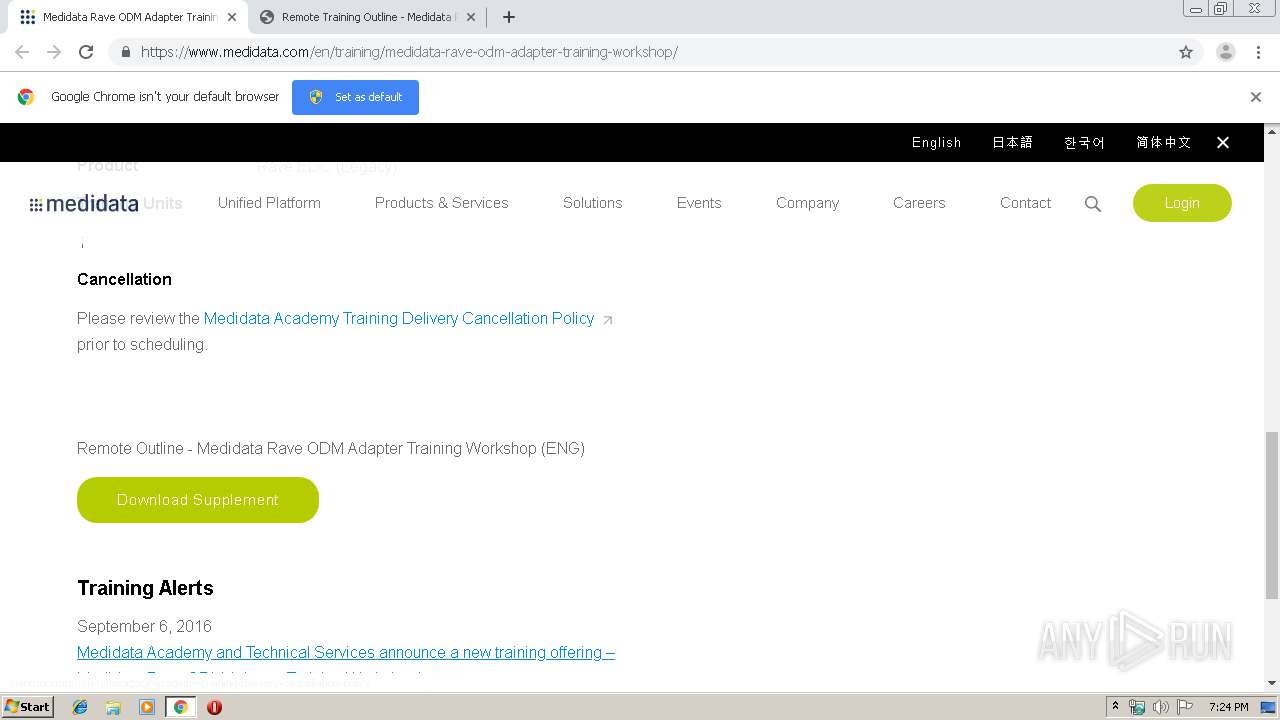Click scrollbar down arrow
1280x720 pixels.
tap(1272, 683)
